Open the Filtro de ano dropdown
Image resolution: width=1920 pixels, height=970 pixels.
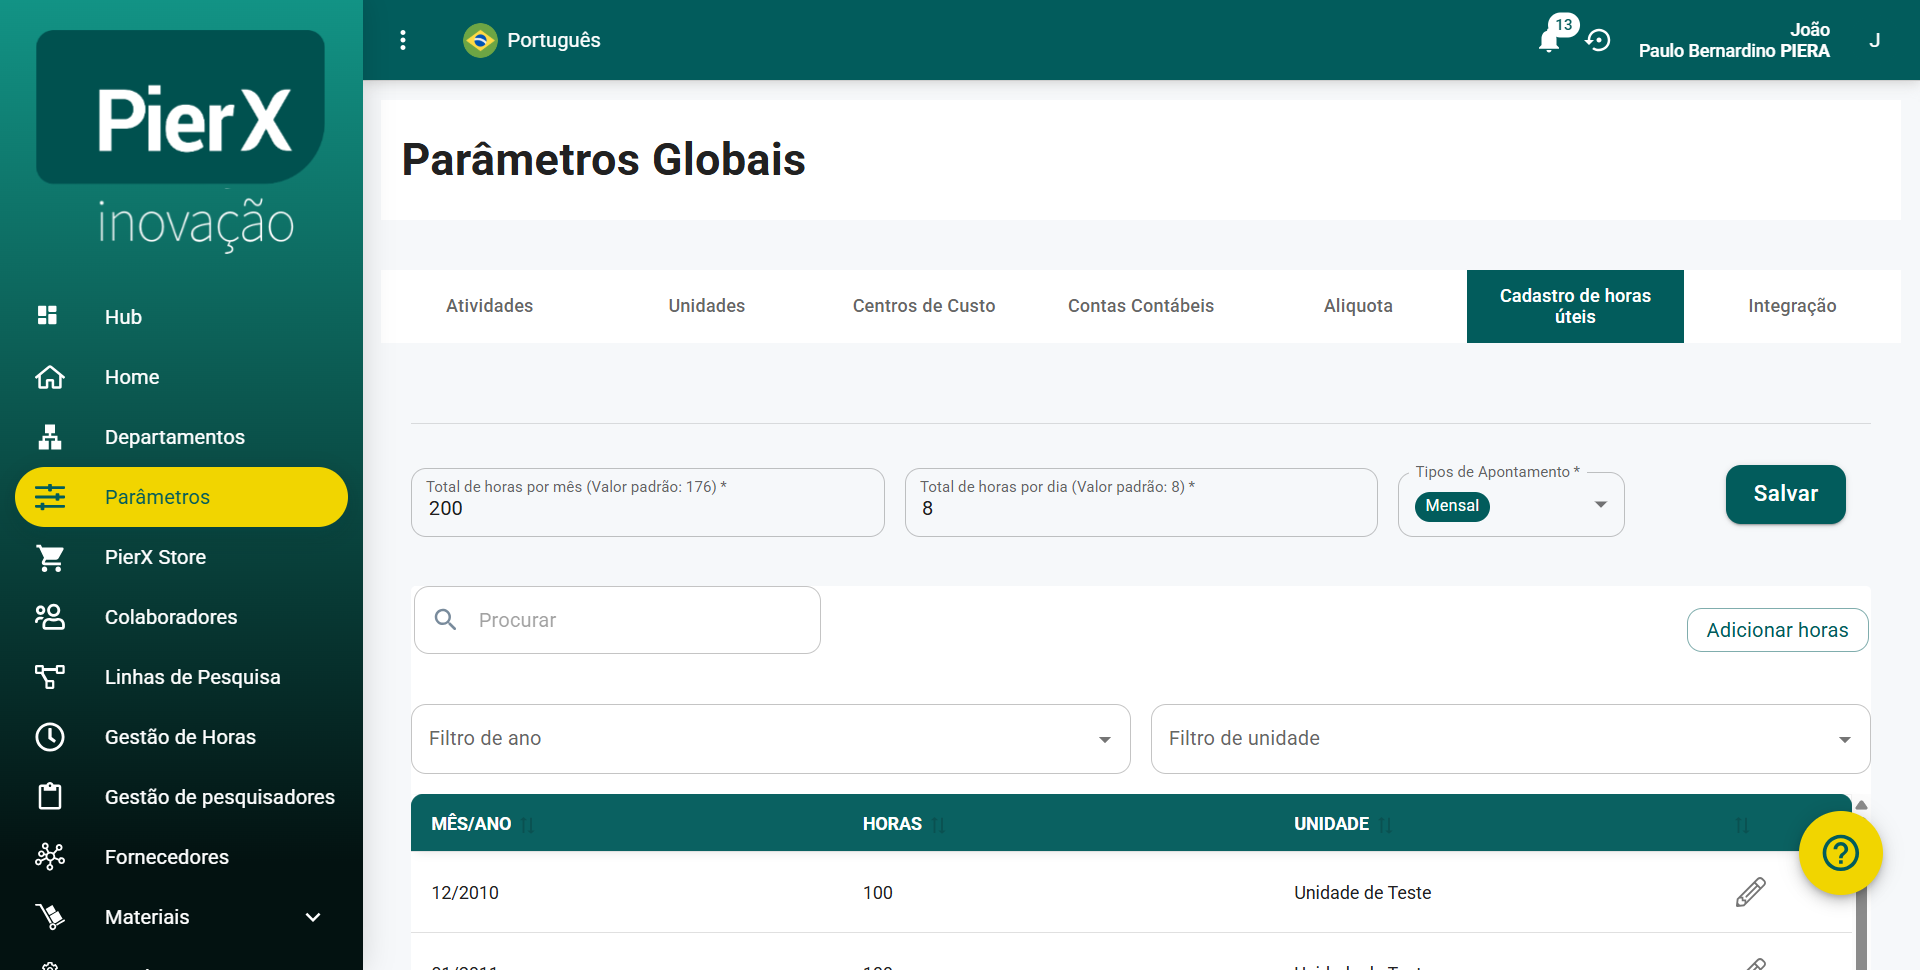pyautogui.click(x=770, y=739)
